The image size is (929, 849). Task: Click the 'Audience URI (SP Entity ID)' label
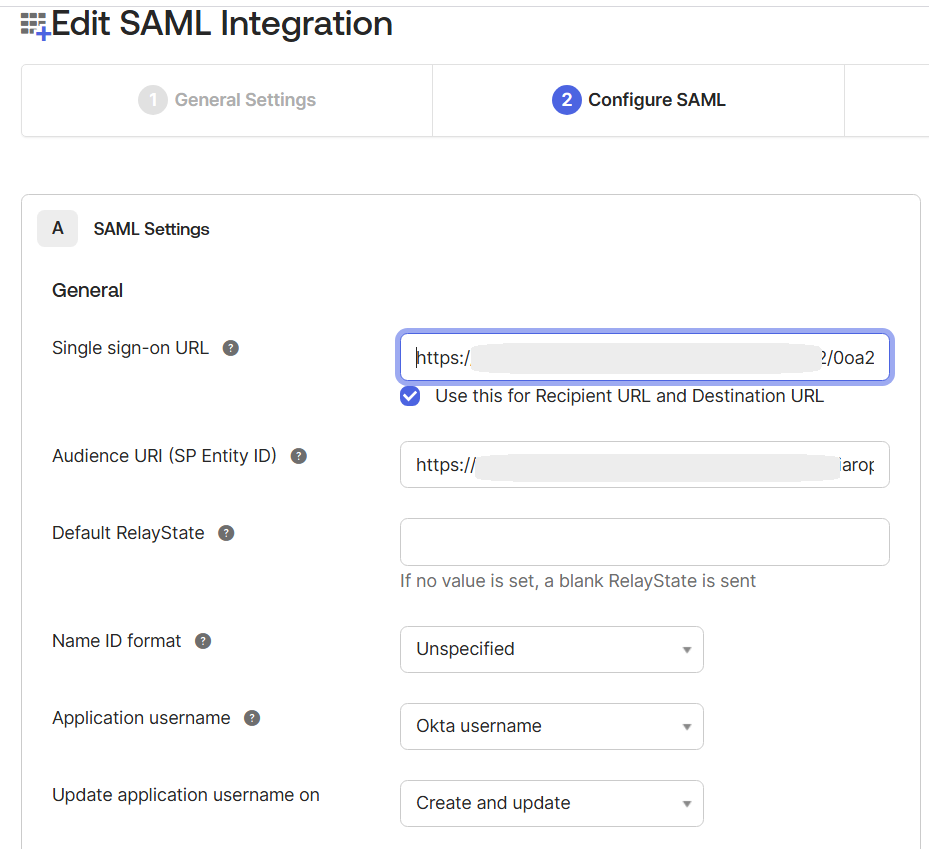point(165,456)
